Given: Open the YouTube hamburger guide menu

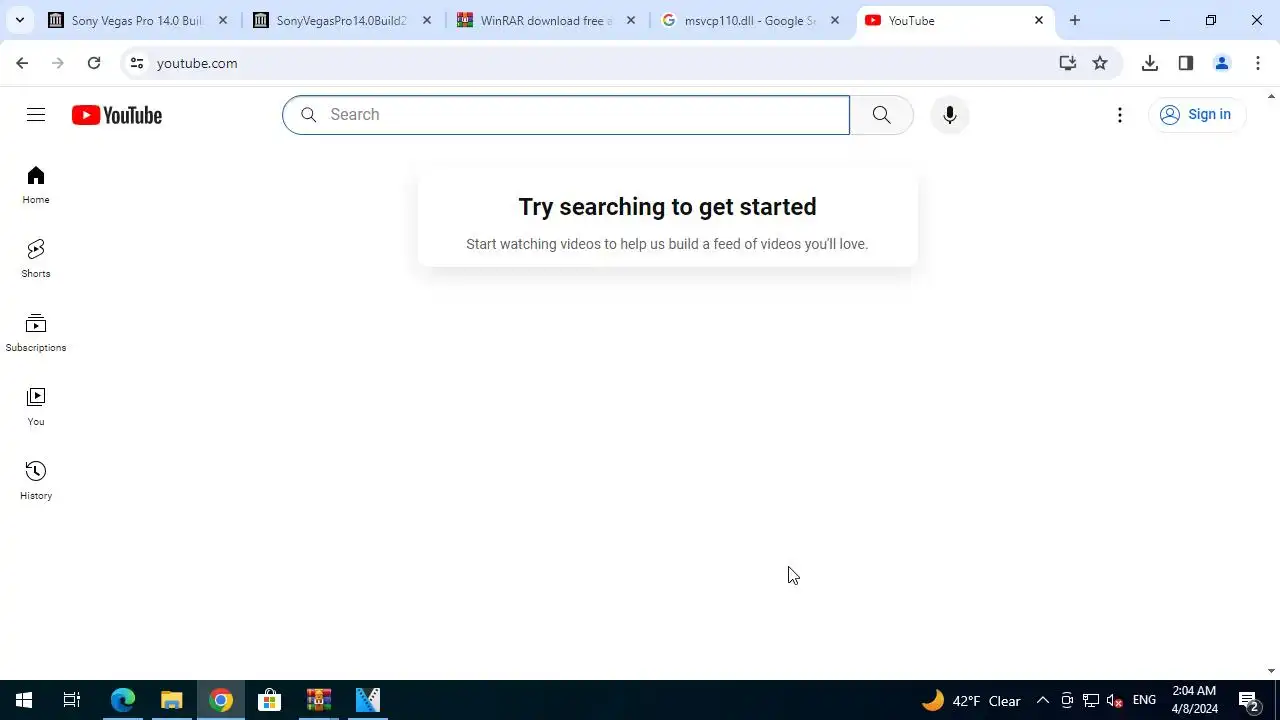Looking at the screenshot, I should click(x=36, y=115).
